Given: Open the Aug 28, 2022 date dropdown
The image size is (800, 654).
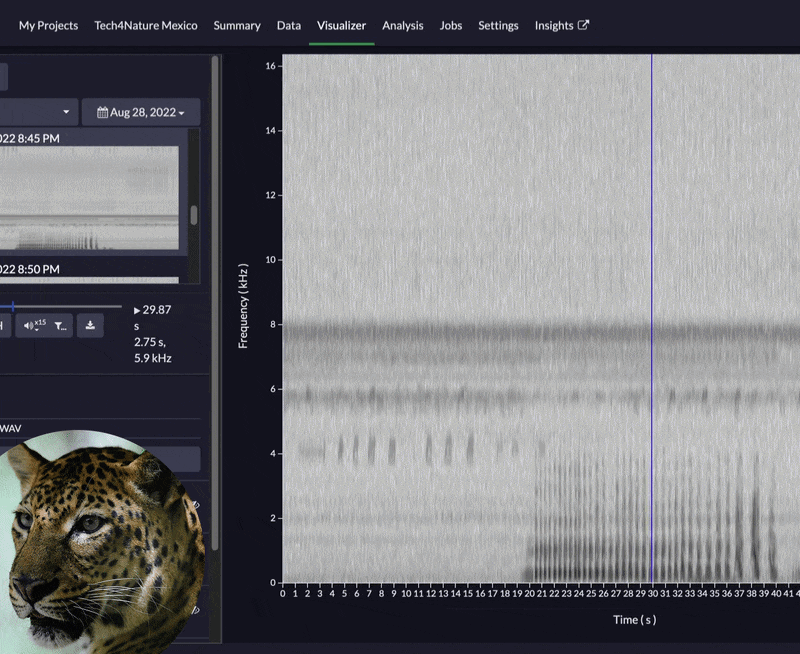Looking at the screenshot, I should 140,112.
